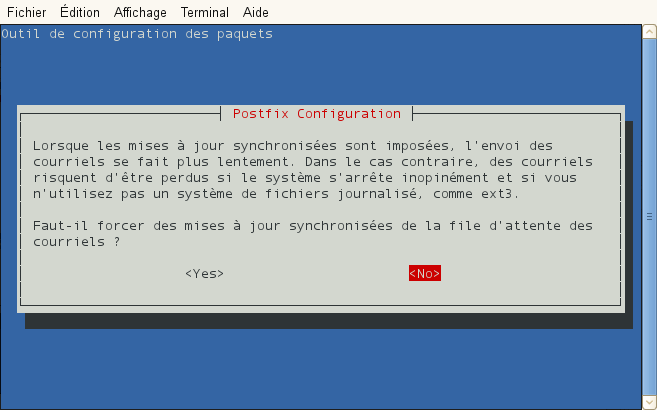Click the scrollbar down arrow
Screen dimensions: 657x410
(x=649, y=402)
